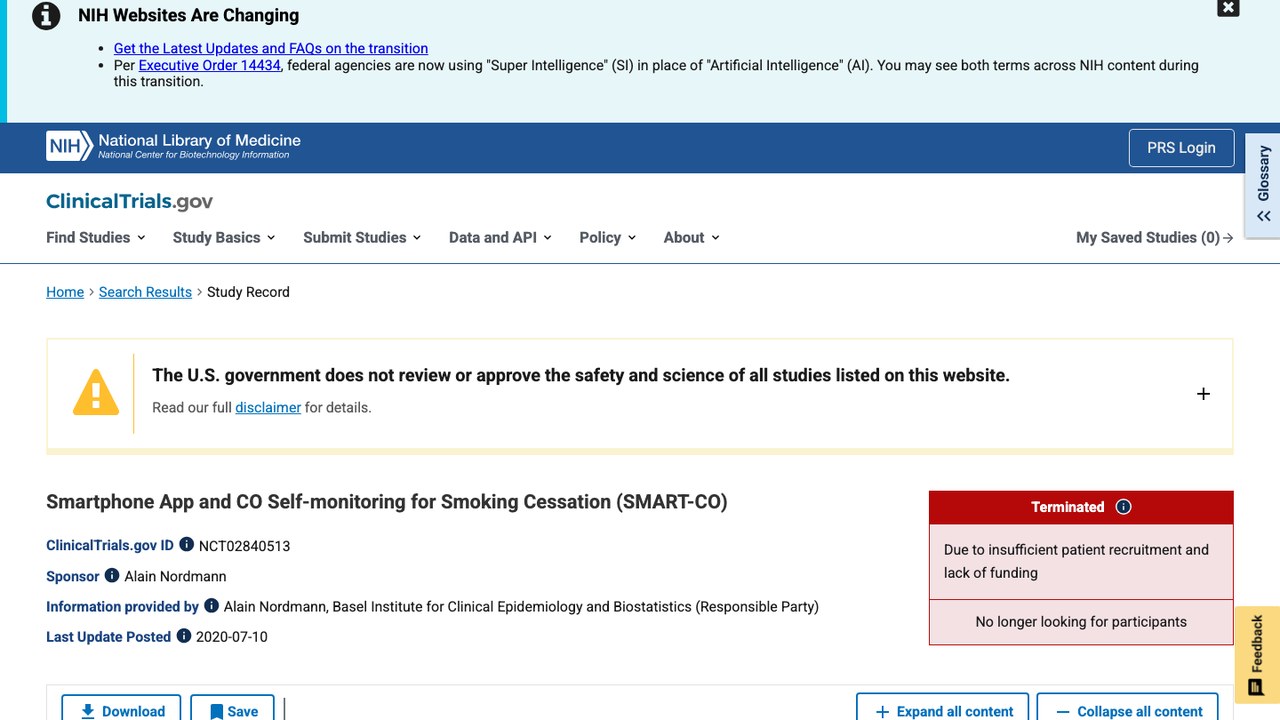
Task: Click 'No longer looking for participants' text
Action: pyautogui.click(x=1081, y=622)
